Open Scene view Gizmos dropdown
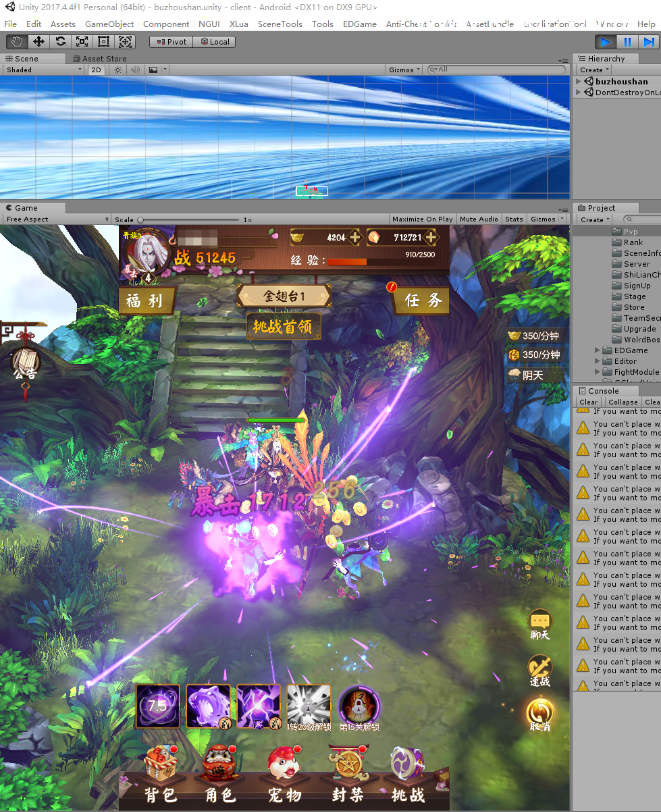The width and height of the screenshot is (661, 812). pyautogui.click(x=404, y=69)
